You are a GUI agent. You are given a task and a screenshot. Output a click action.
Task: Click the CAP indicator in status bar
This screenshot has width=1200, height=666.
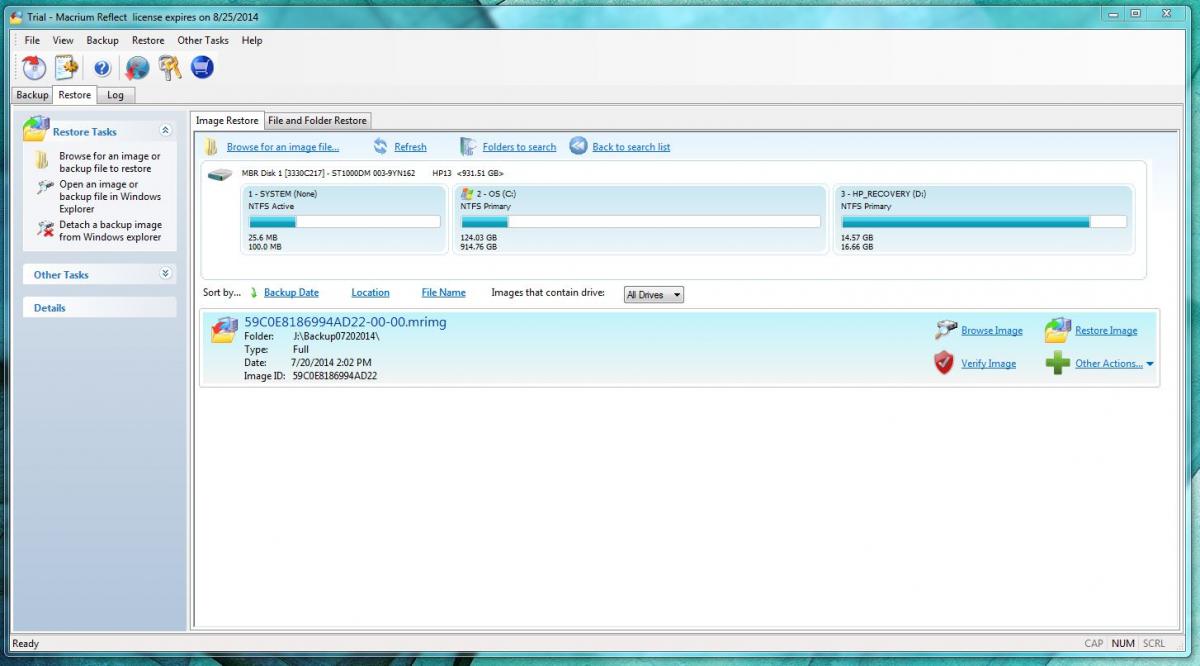click(x=1094, y=643)
